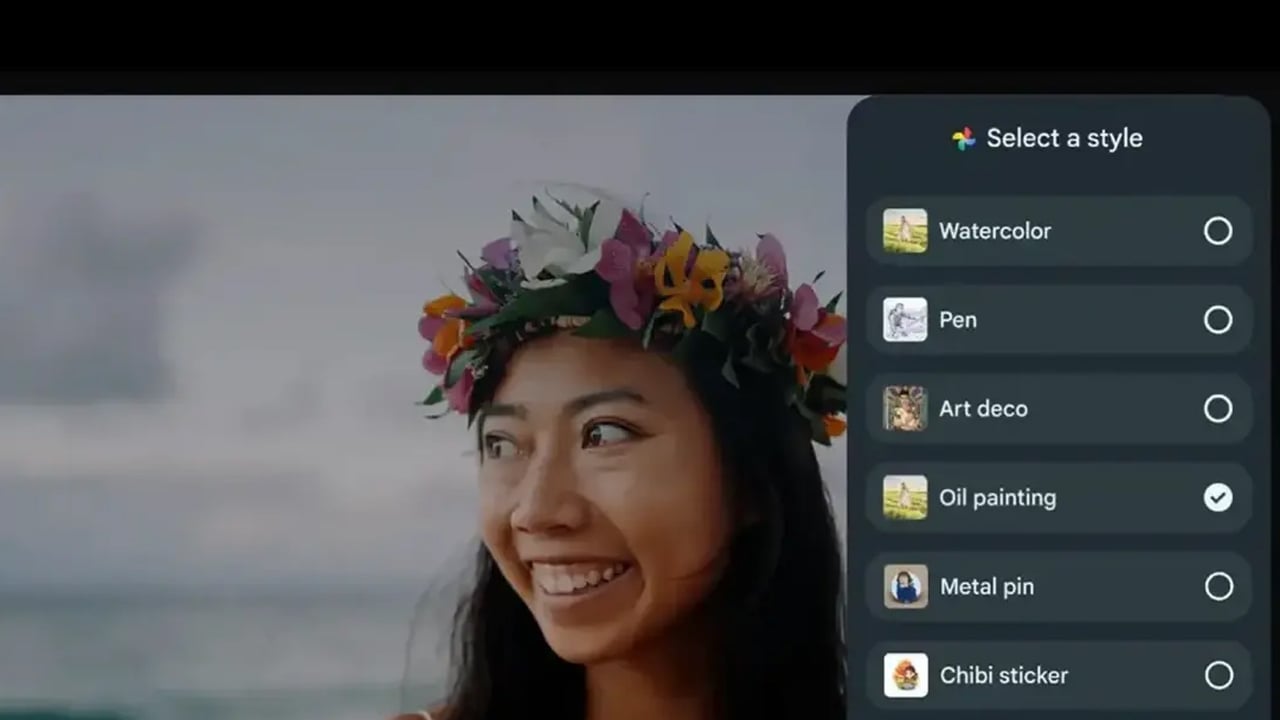Select the Watercolor radio button
Screen dimensions: 1280x720
(1218, 231)
